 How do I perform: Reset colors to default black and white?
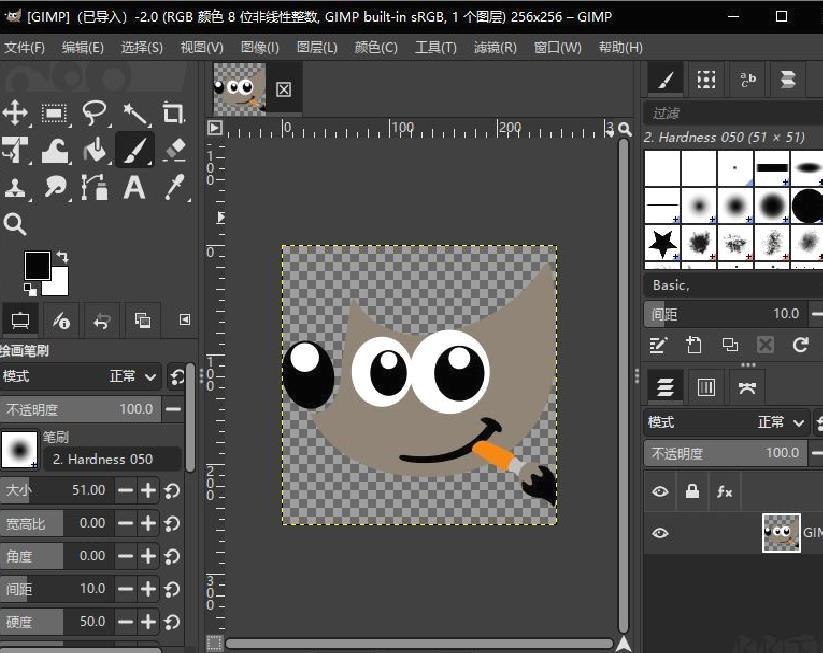coord(30,289)
